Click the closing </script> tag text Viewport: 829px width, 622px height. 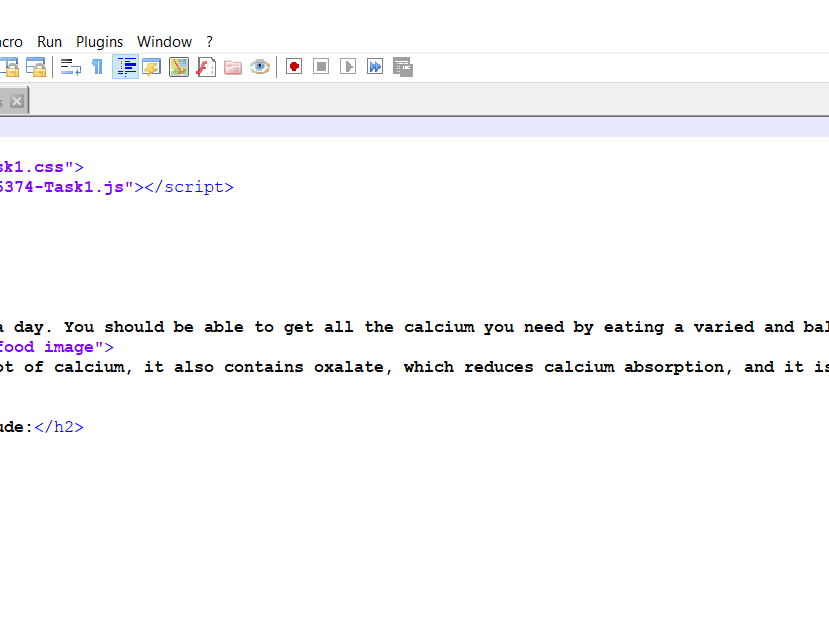[189, 187]
